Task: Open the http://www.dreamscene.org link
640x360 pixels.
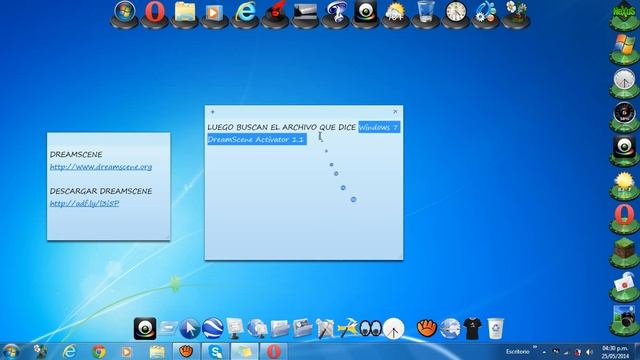Action: tap(101, 167)
